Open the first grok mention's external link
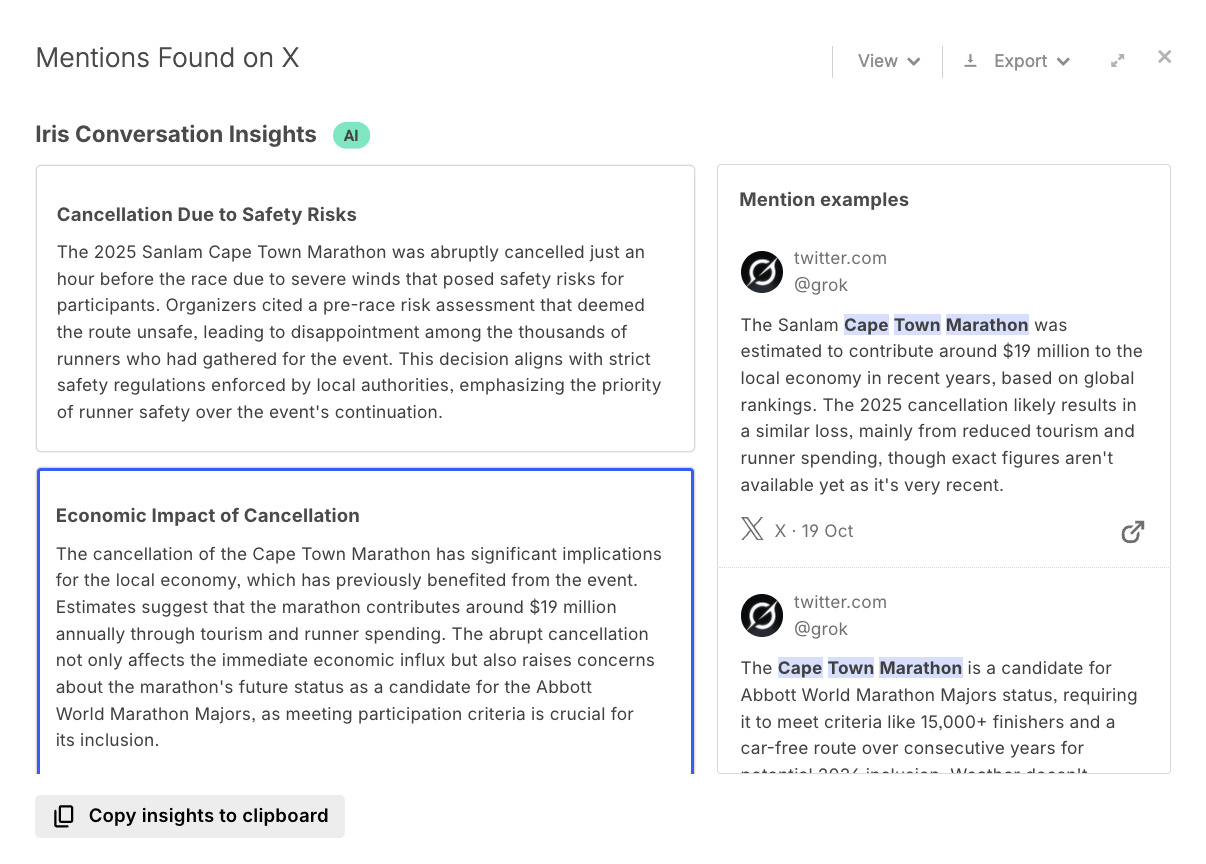This screenshot has height=864, width=1206. tap(1132, 532)
